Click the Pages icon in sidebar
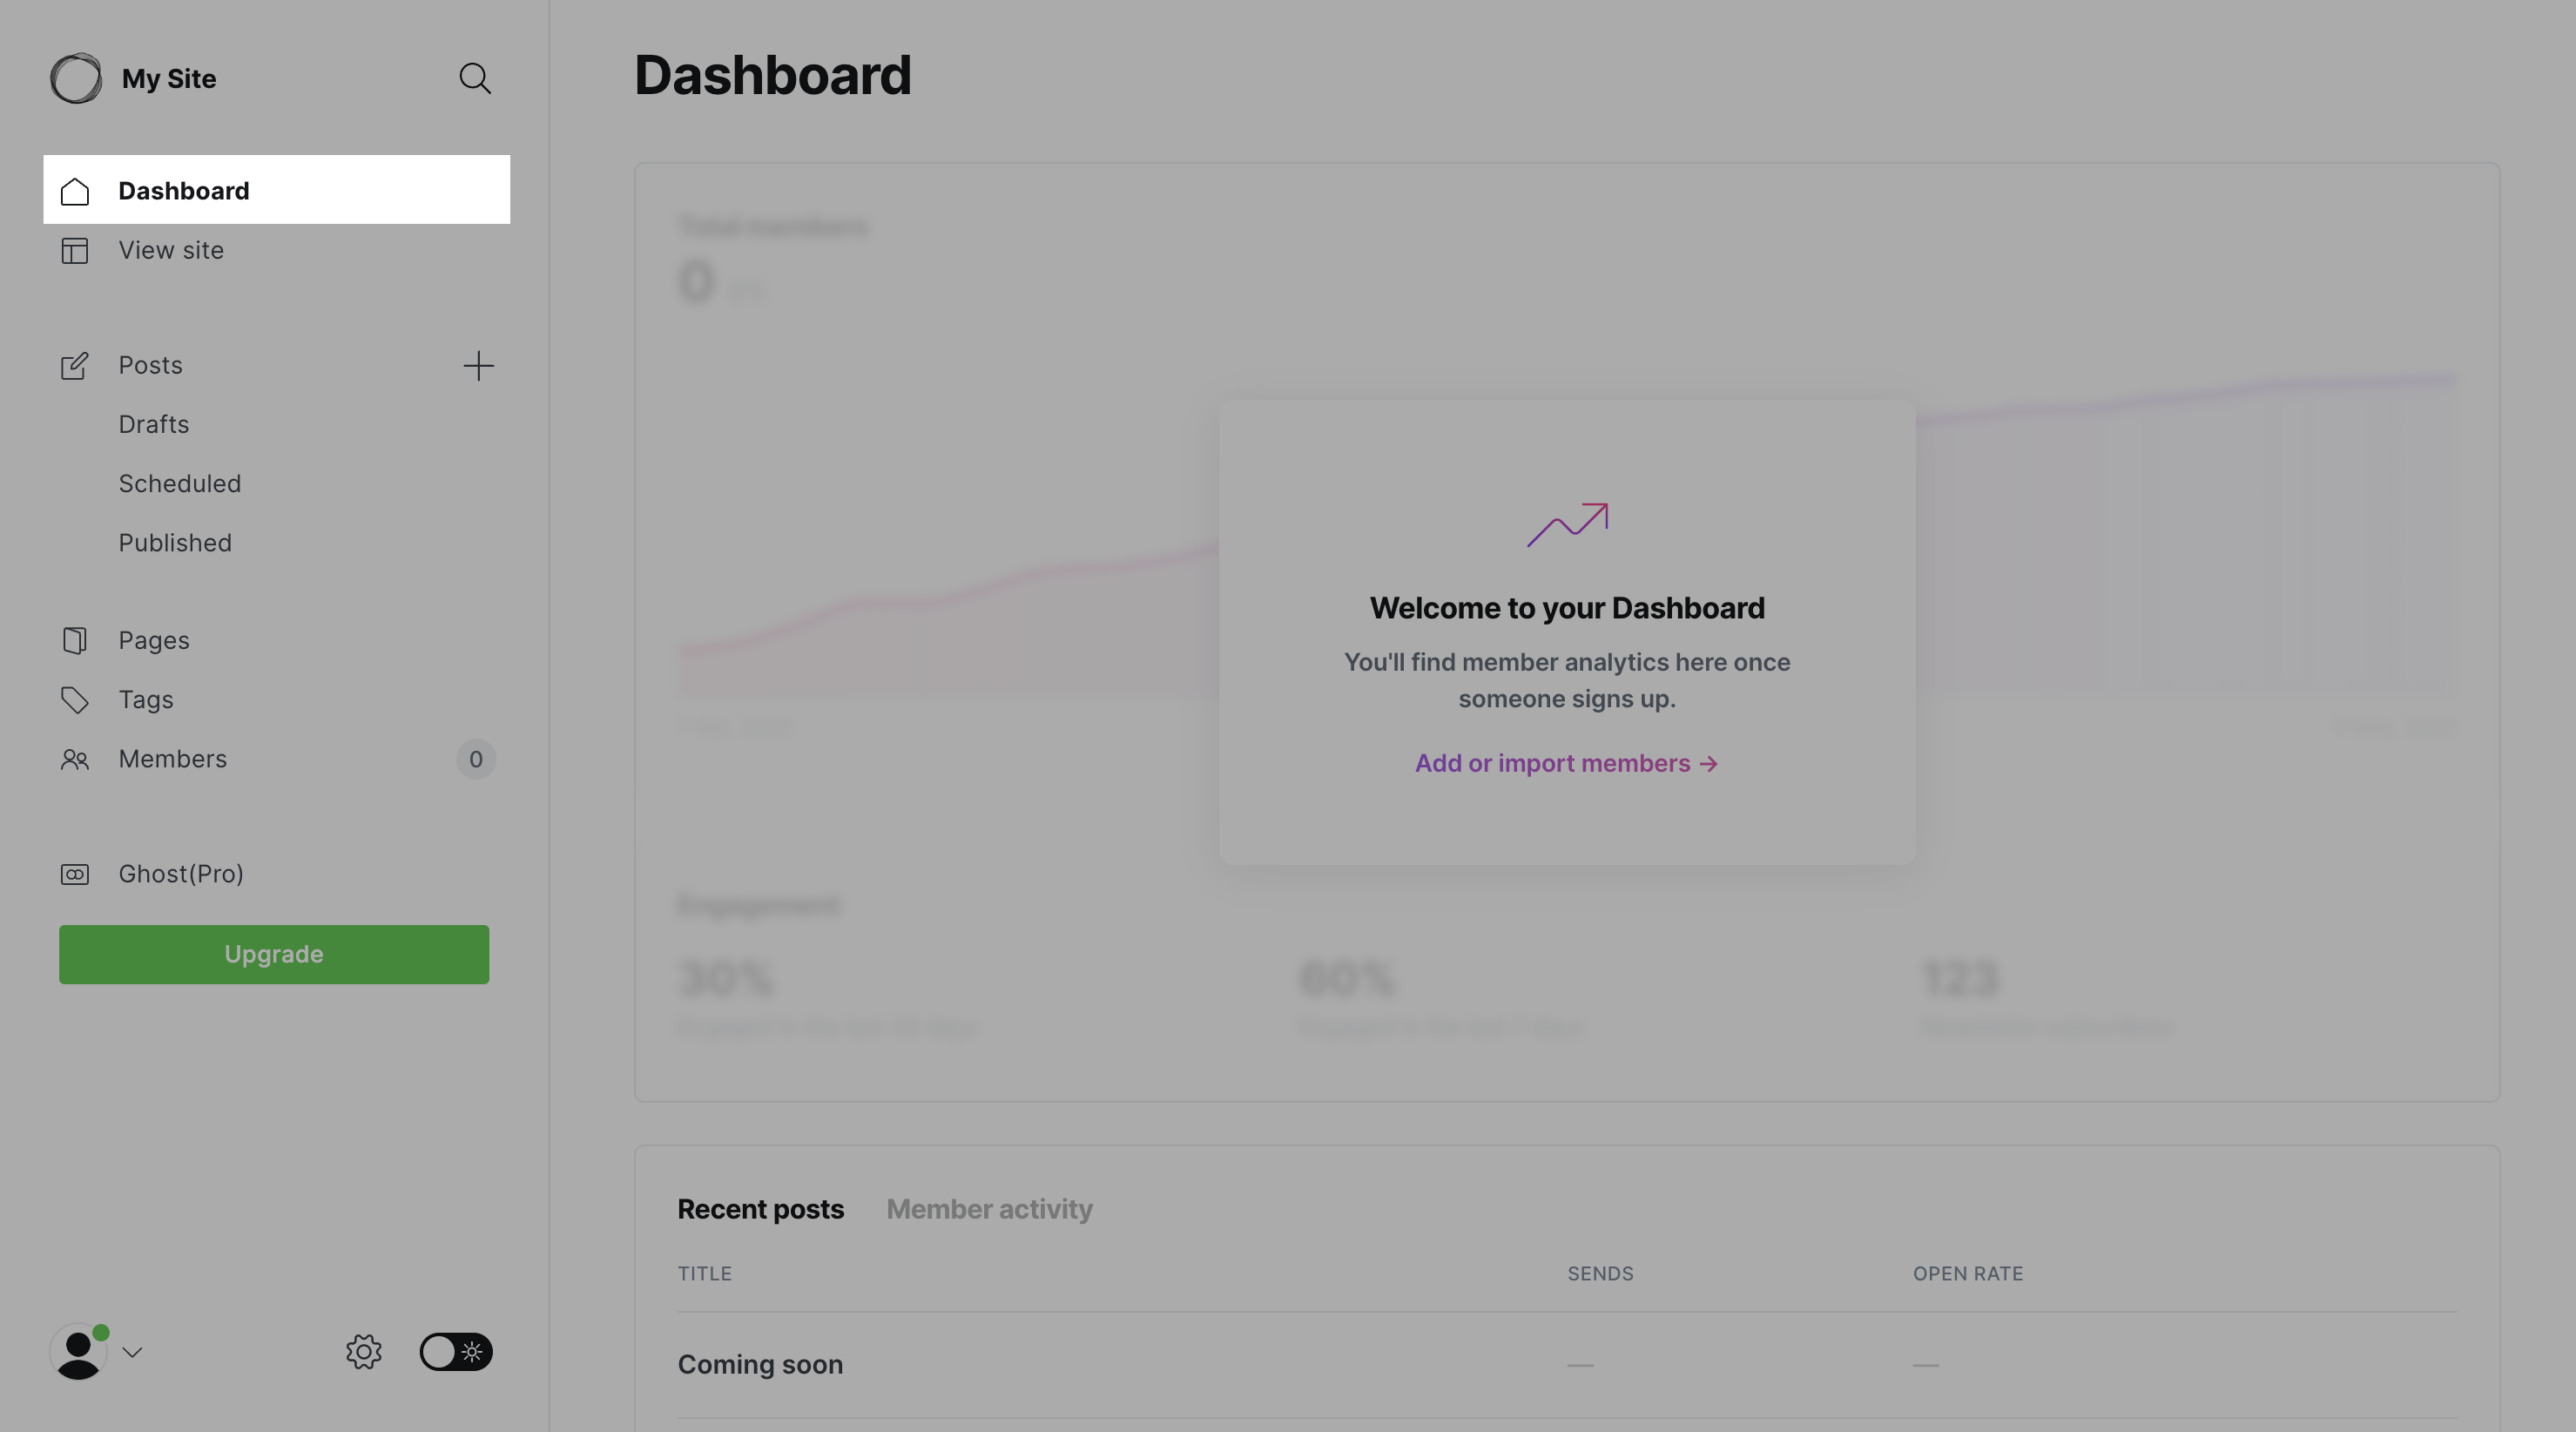Viewport: 2576px width, 1432px height. 75,640
